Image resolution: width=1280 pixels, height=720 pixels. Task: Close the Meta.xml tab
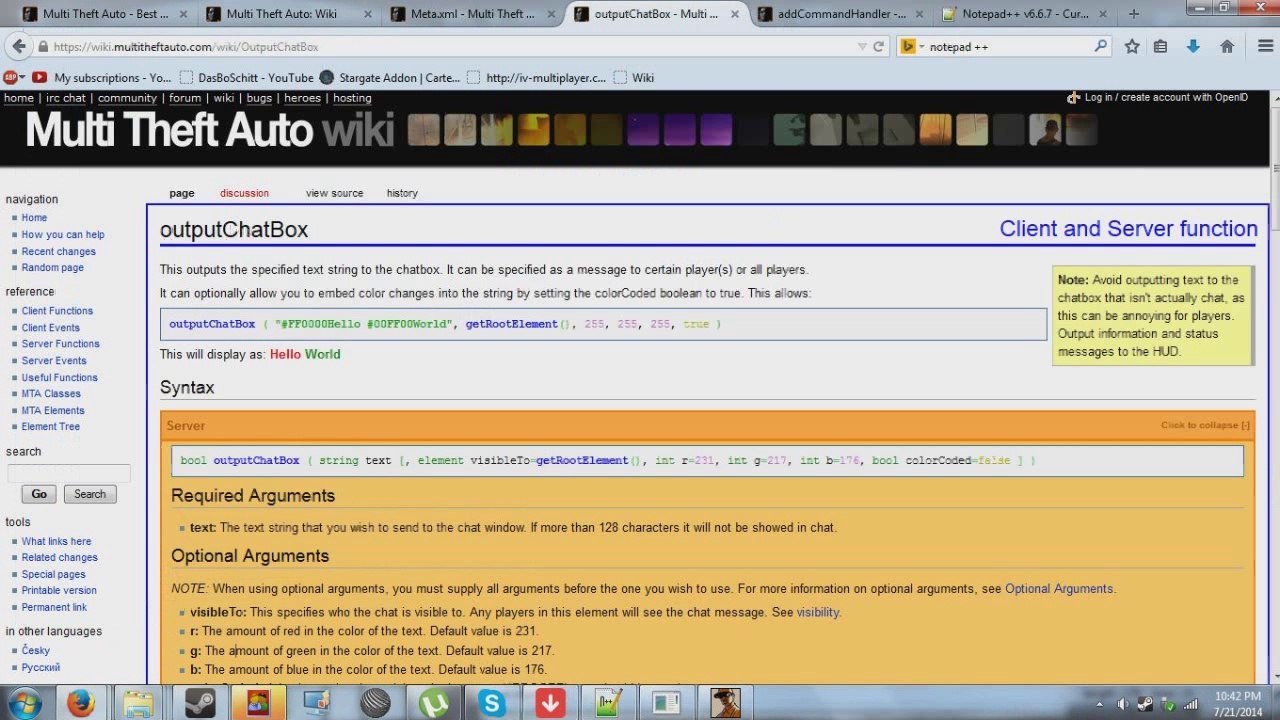(552, 14)
